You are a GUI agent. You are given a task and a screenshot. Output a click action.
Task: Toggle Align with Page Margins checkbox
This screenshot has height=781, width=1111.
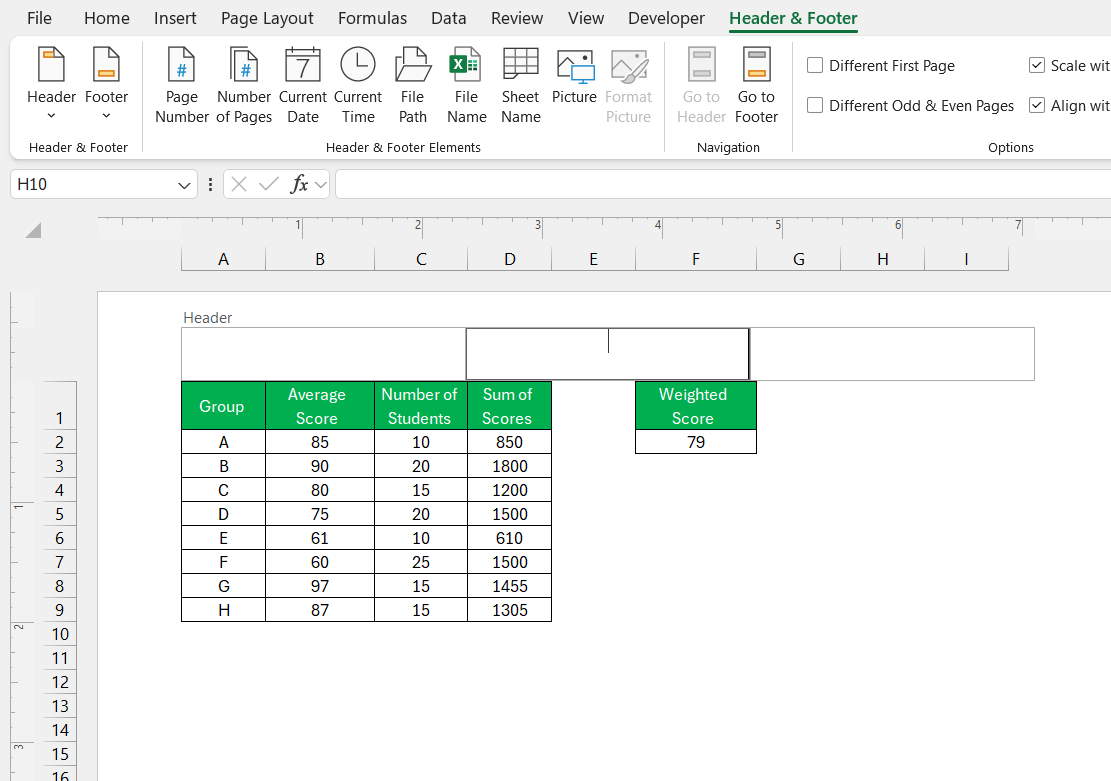tap(1037, 106)
